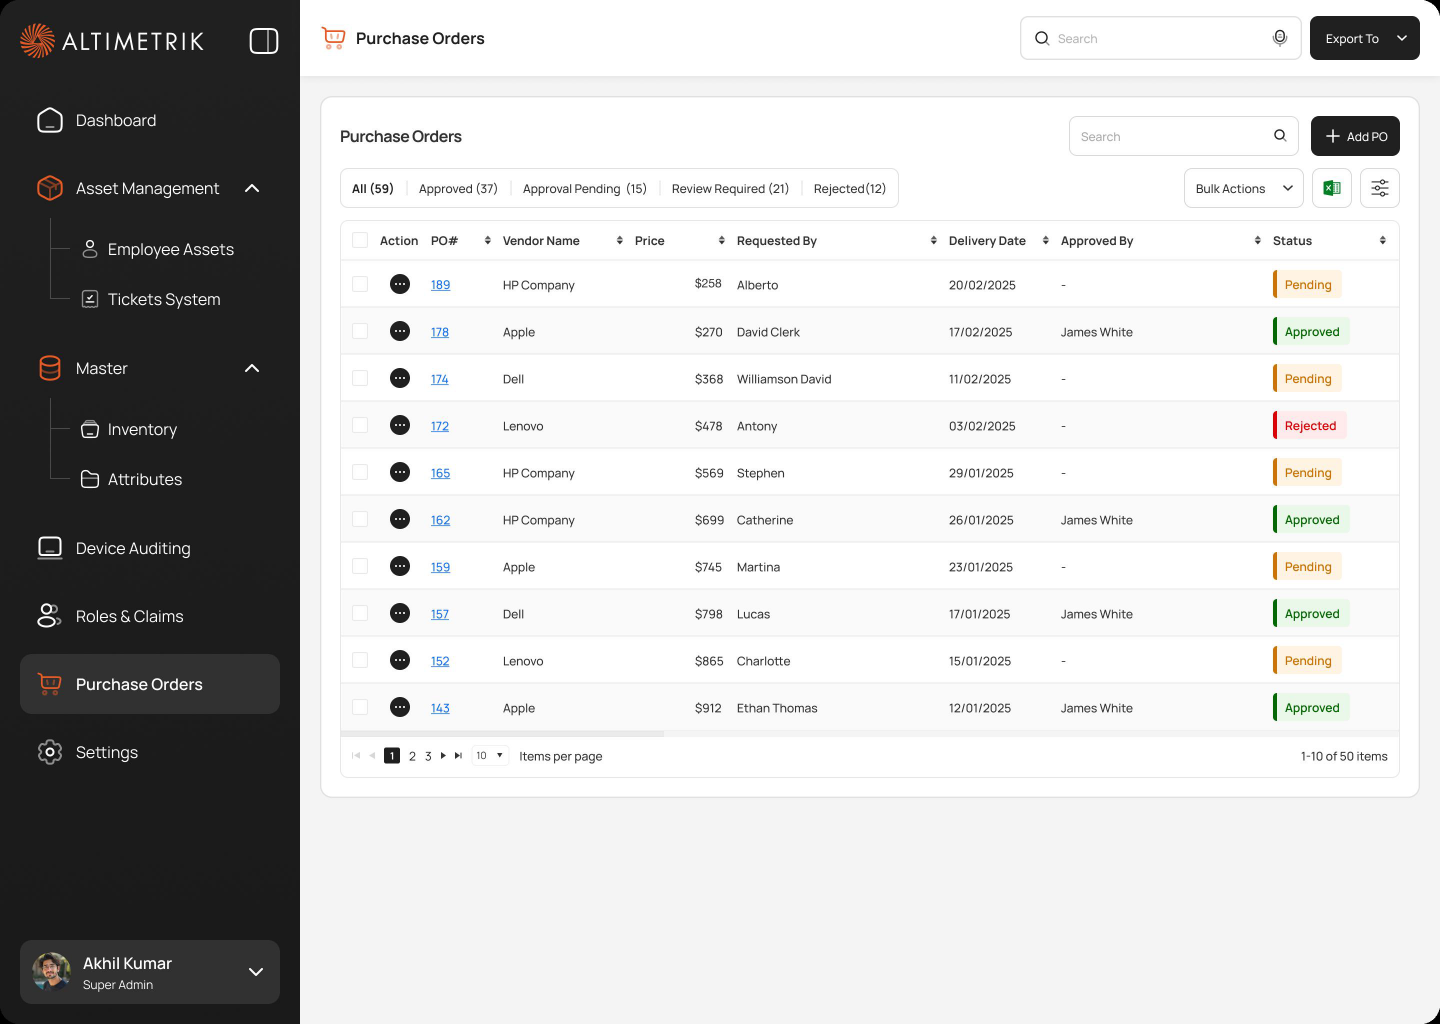Toggle the sidebar collapse icon
Image resolution: width=1440 pixels, height=1024 pixels.
tap(264, 41)
